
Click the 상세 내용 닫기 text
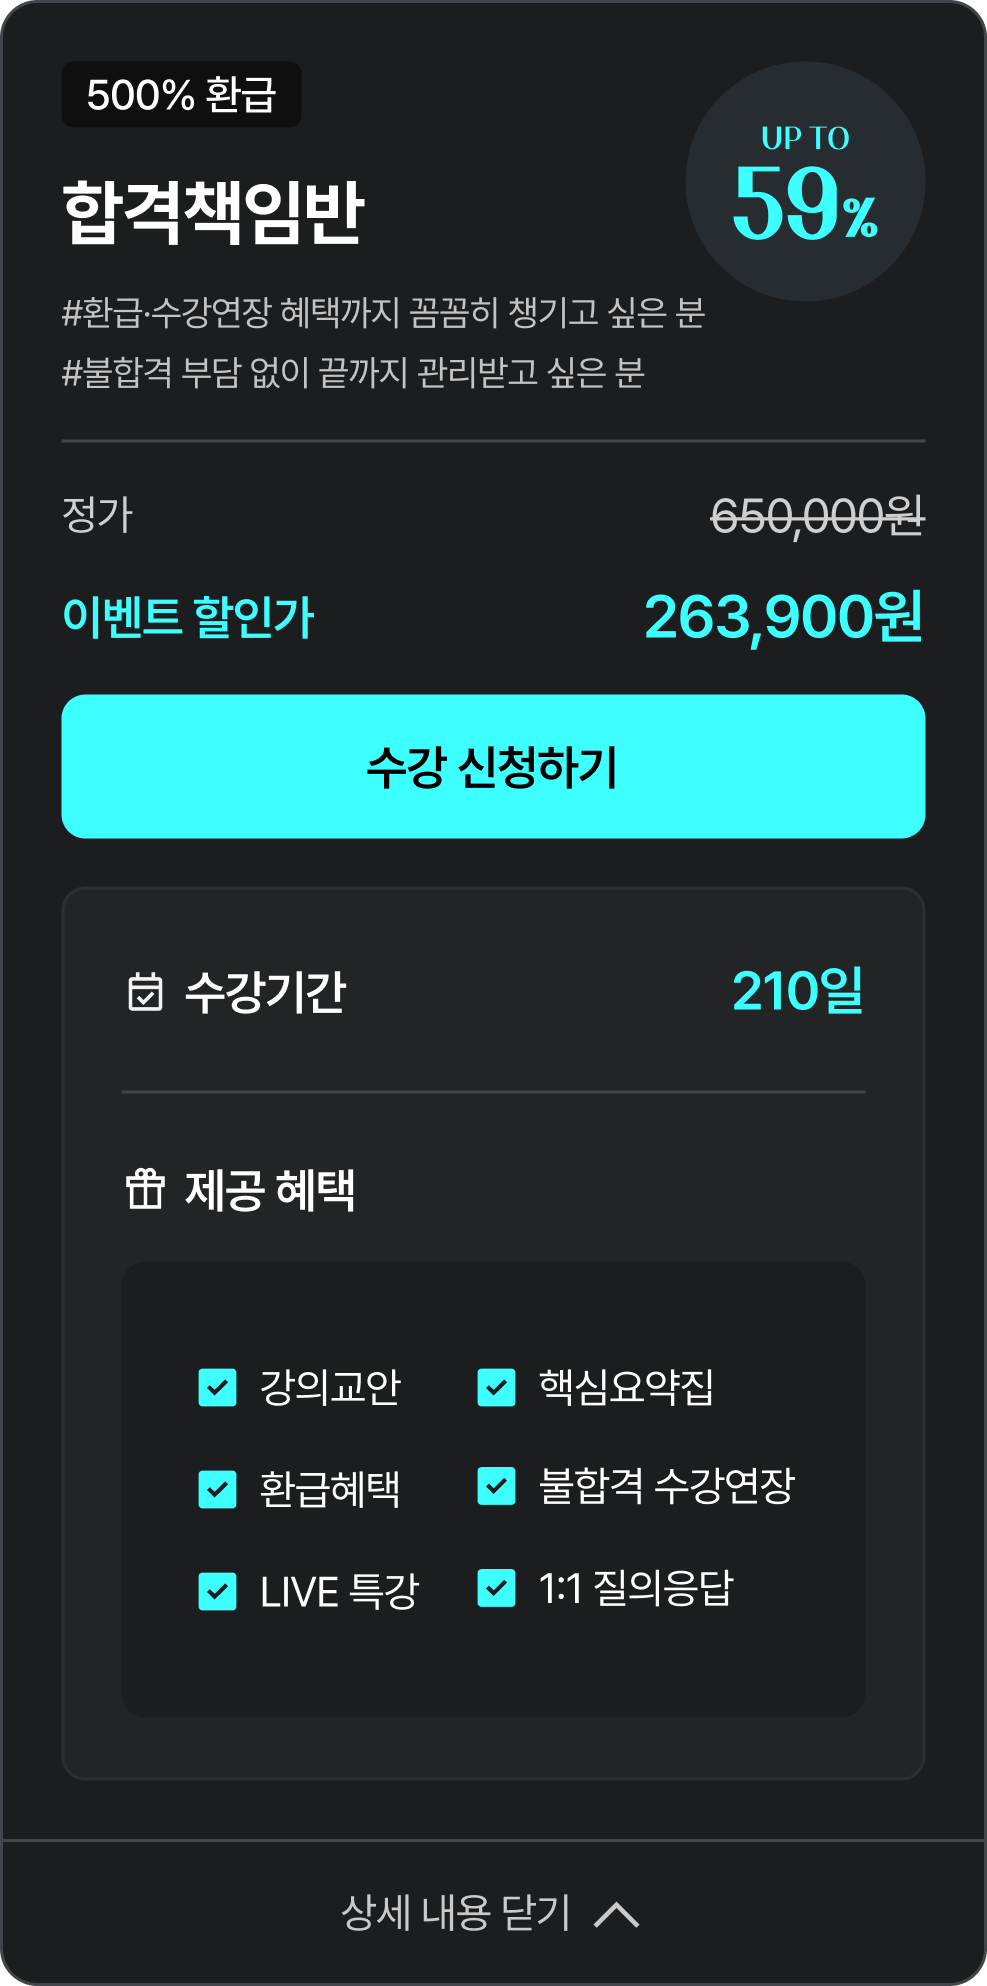tap(456, 1913)
